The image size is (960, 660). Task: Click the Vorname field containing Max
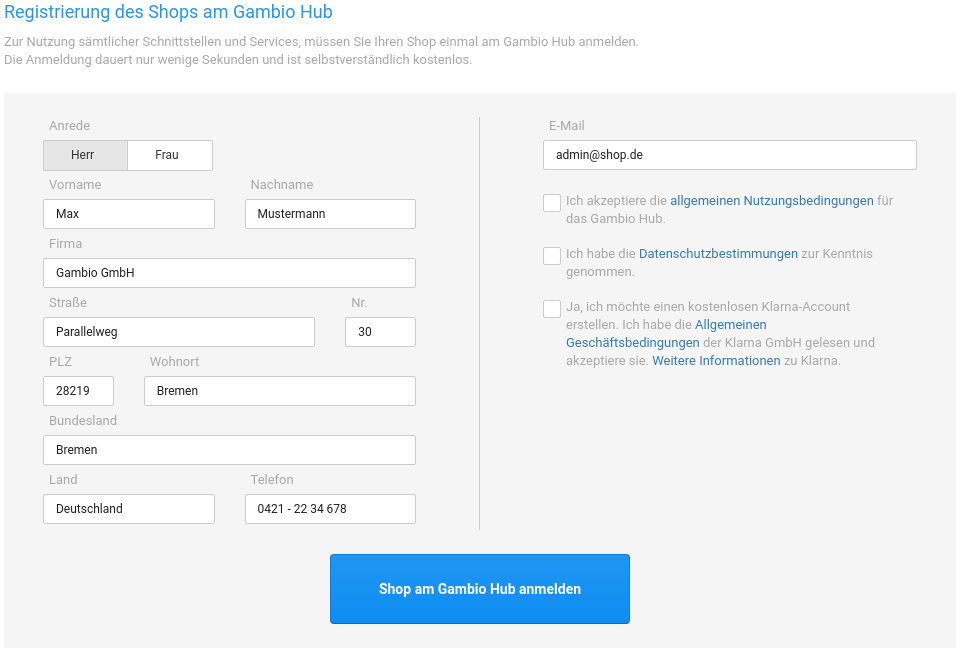point(129,214)
